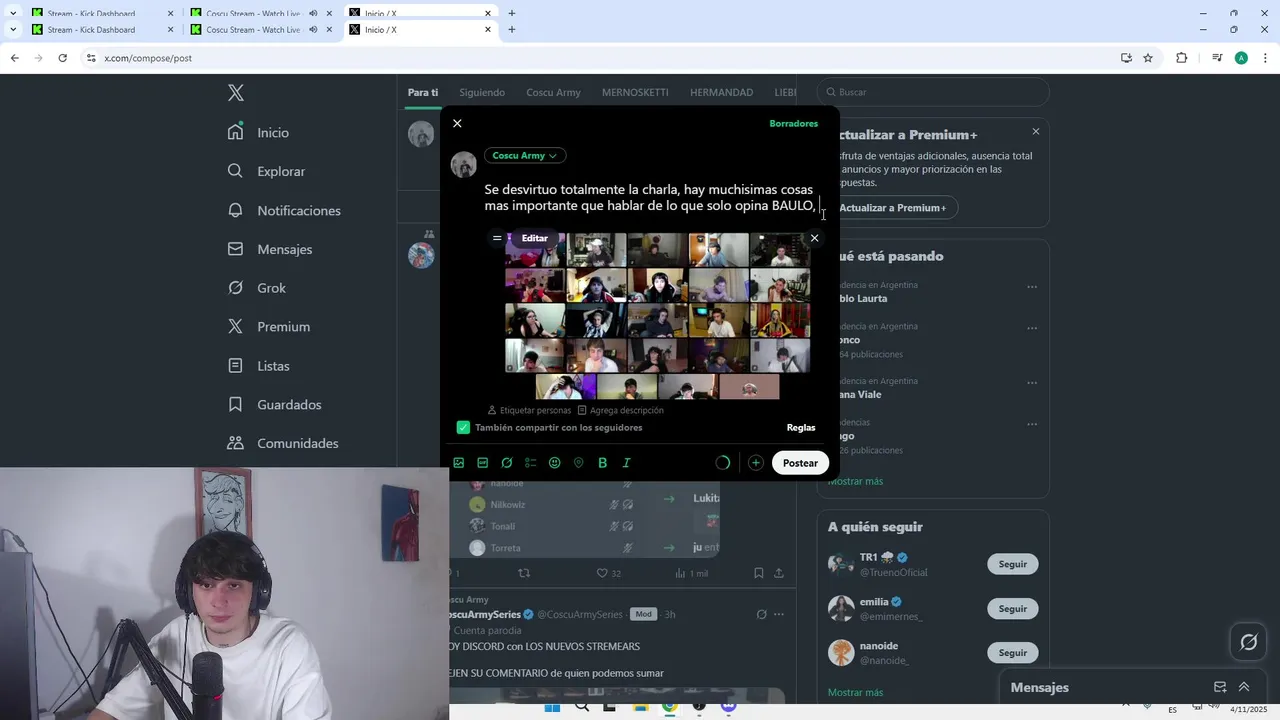Click Actualizar a Premium+ button
This screenshot has height=720, width=1280.
[x=892, y=208]
